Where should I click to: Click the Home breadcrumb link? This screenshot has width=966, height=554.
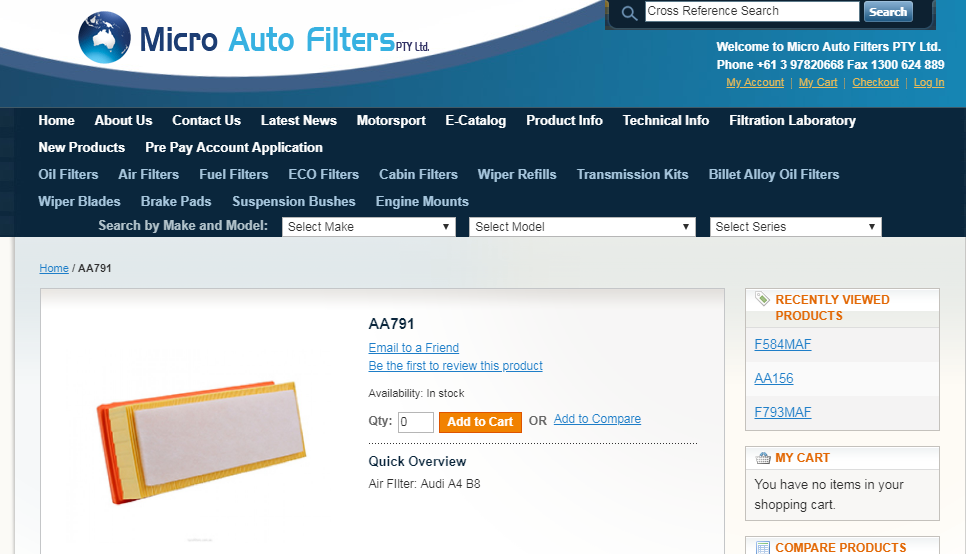tap(54, 268)
